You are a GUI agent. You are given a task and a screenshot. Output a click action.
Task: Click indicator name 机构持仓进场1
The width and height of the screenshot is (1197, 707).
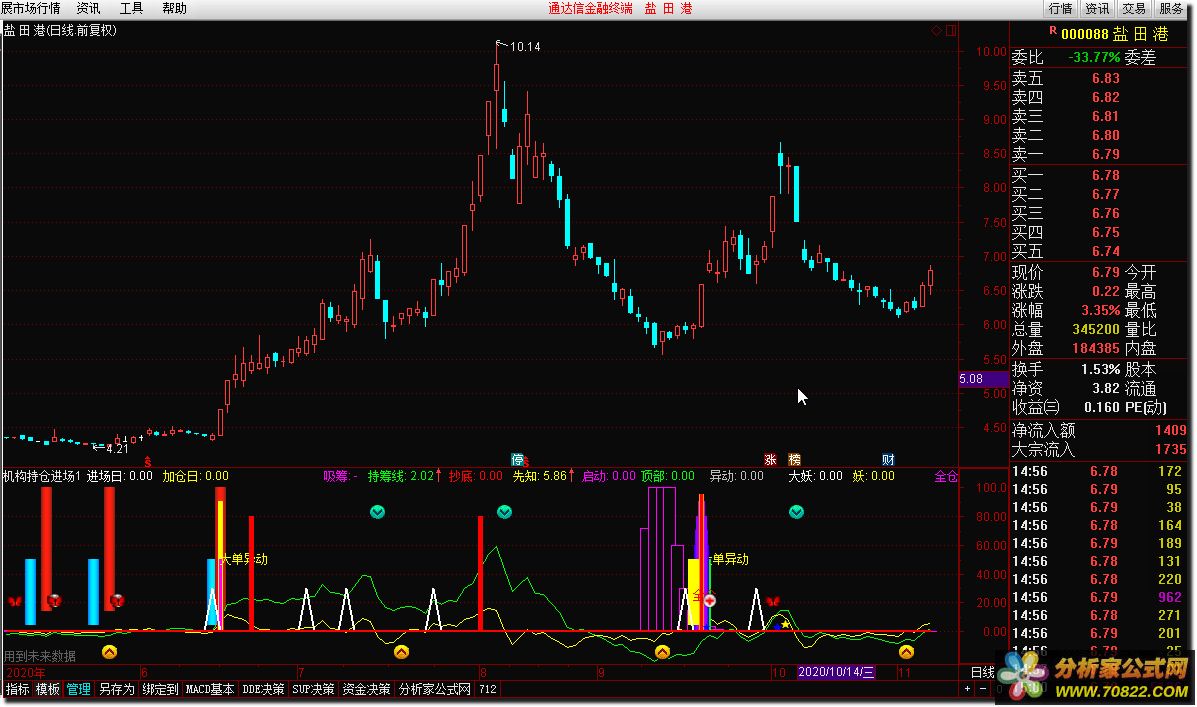coord(42,476)
